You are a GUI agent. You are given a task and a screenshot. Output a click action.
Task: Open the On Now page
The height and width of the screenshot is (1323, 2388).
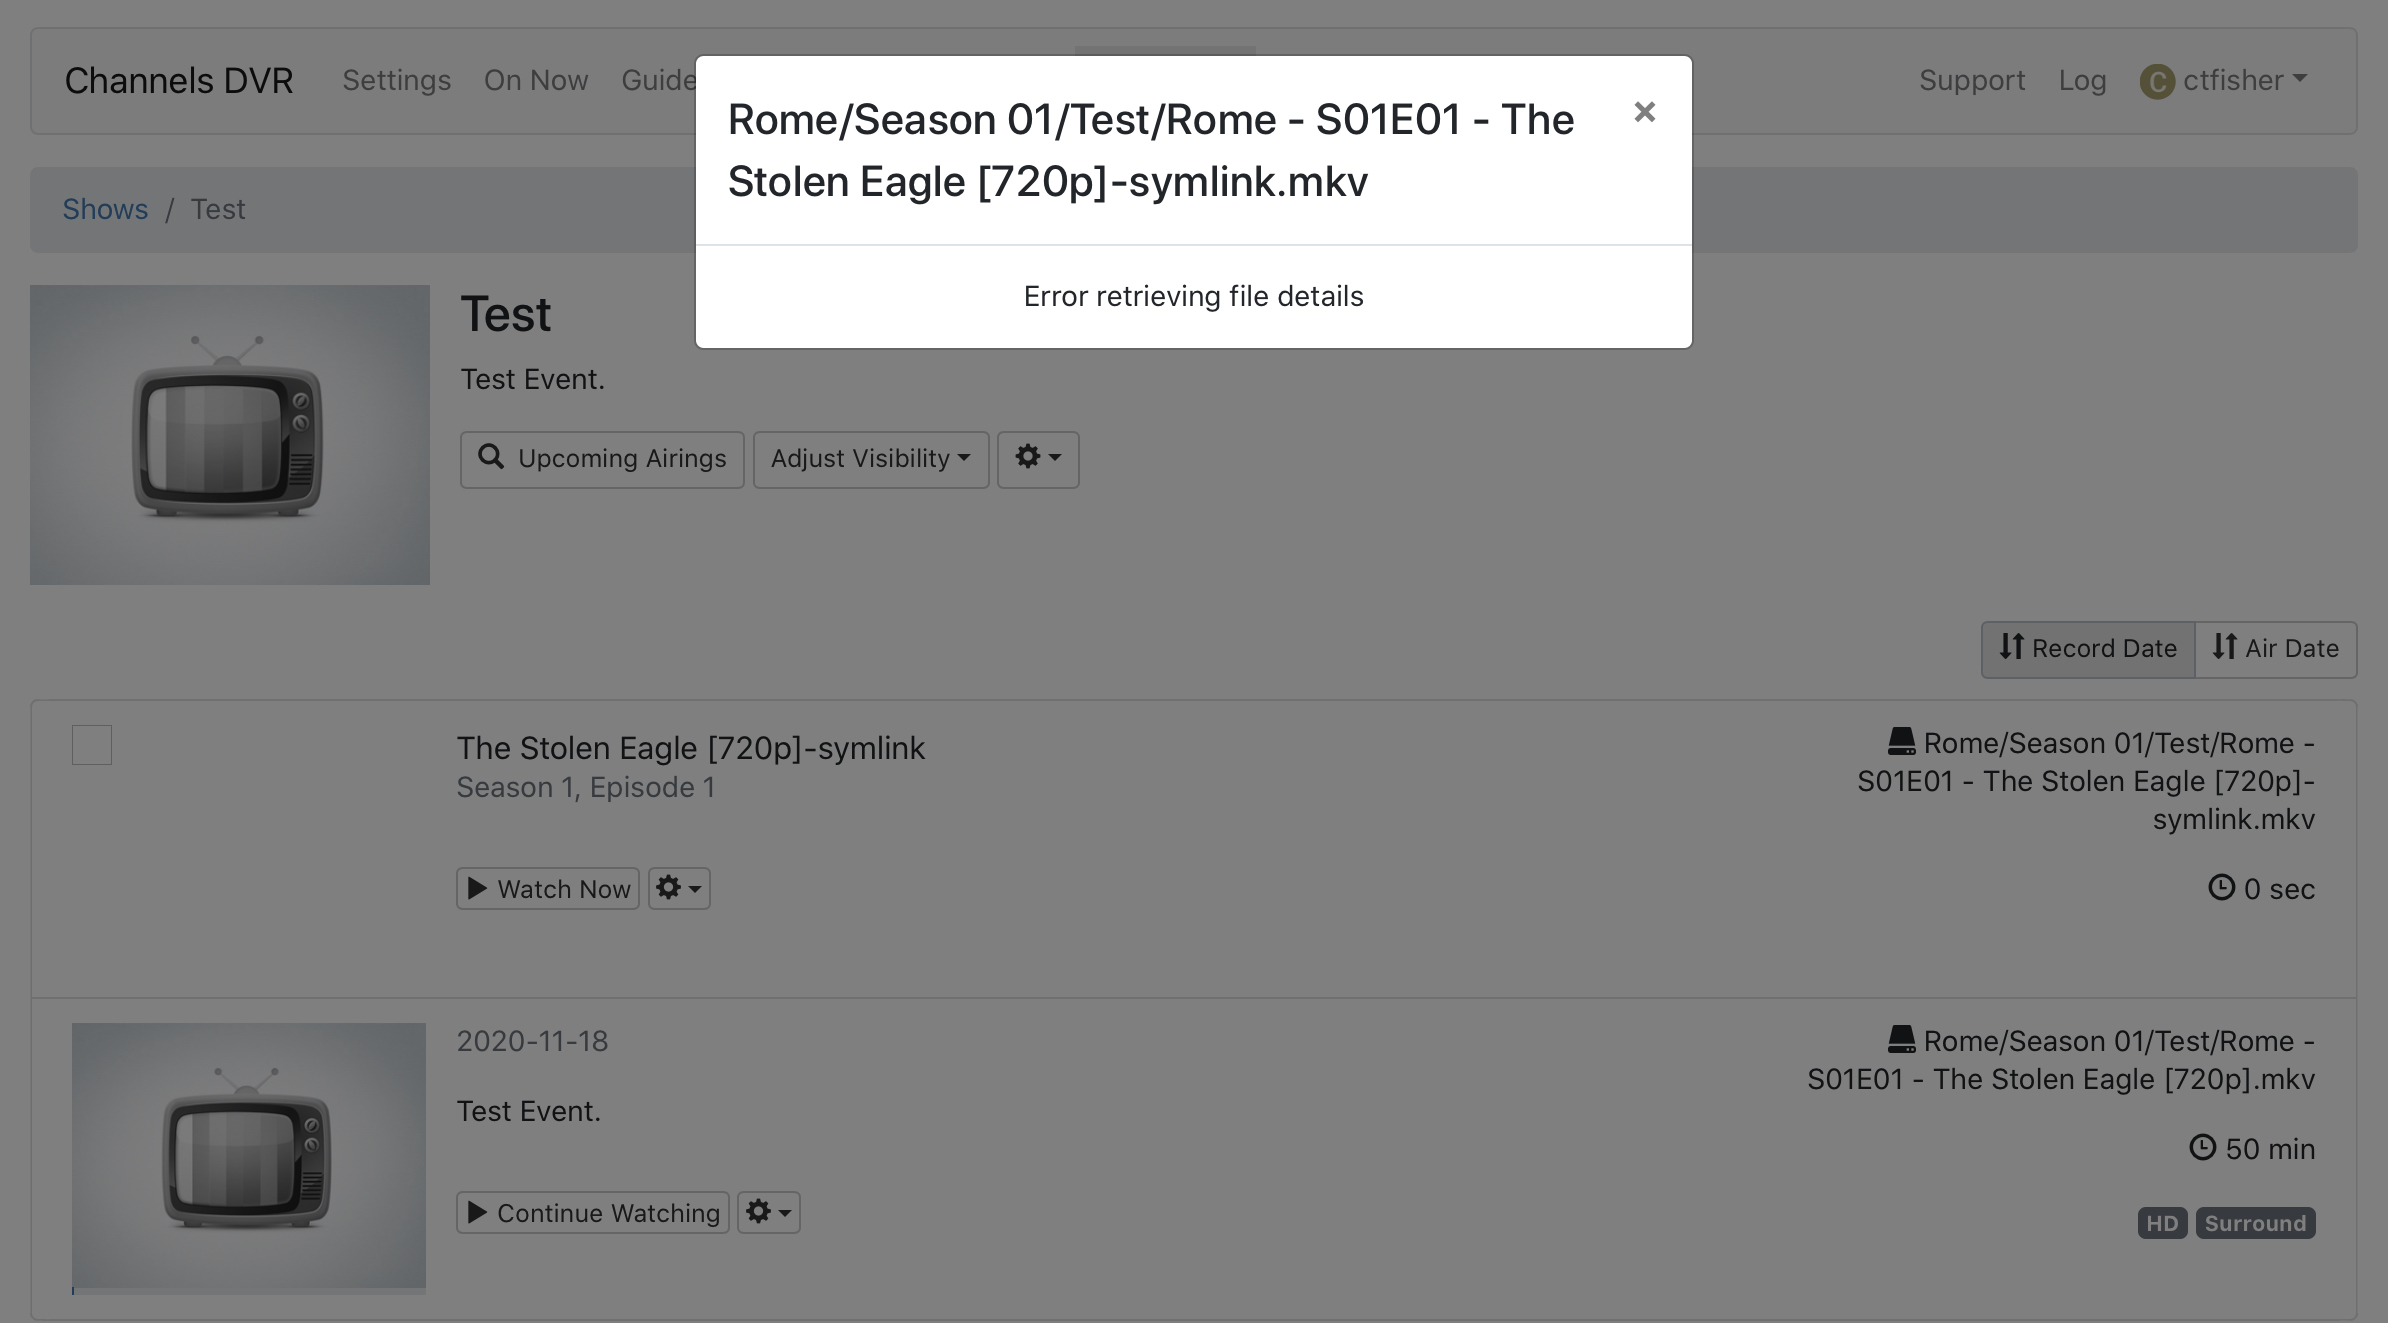click(536, 80)
